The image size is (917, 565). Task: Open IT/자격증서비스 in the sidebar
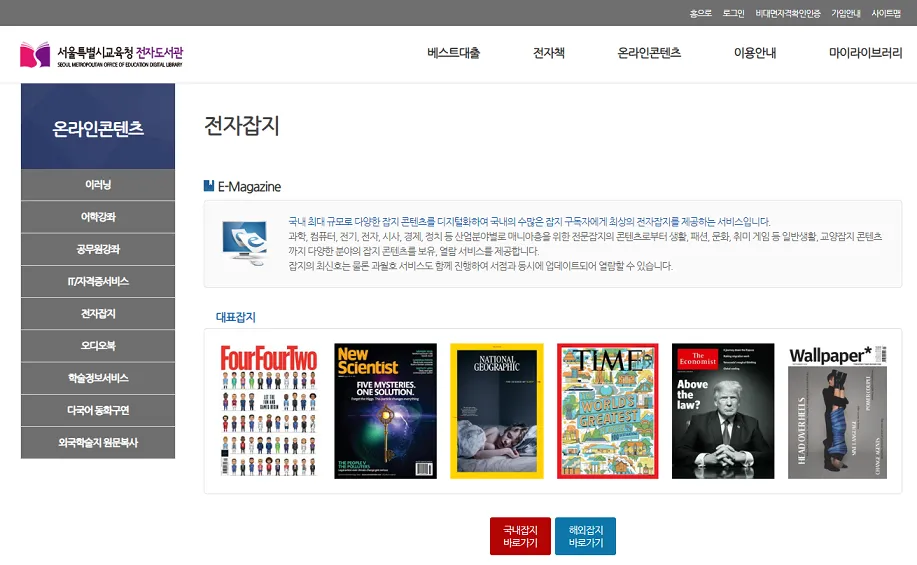[98, 281]
